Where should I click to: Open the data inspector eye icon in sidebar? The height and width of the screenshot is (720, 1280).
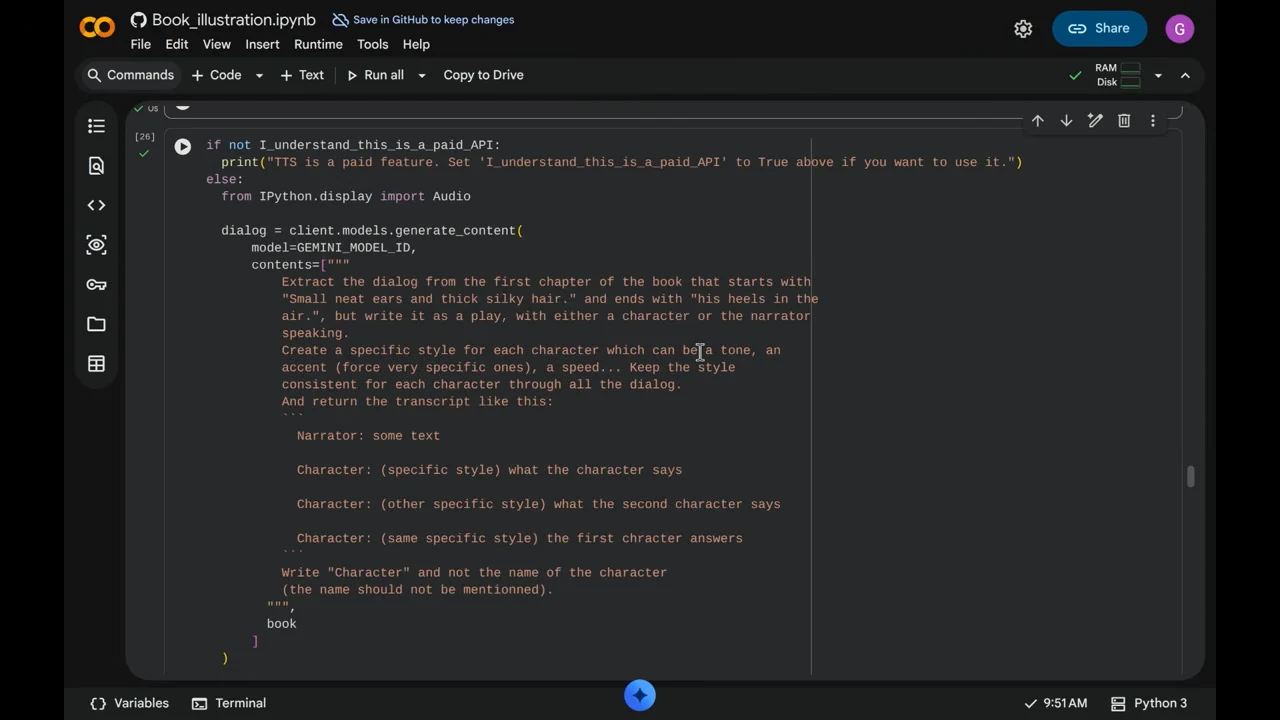click(x=96, y=245)
